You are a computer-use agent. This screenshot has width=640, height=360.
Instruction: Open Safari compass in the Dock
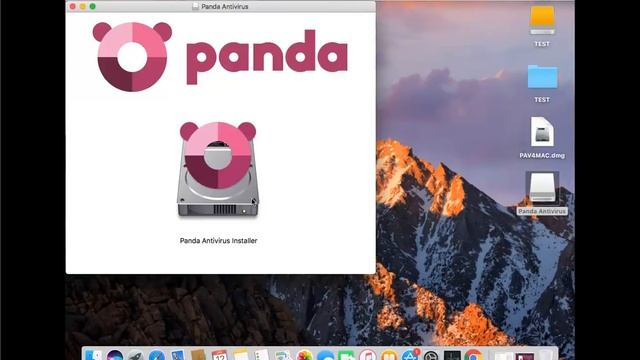tap(157, 356)
